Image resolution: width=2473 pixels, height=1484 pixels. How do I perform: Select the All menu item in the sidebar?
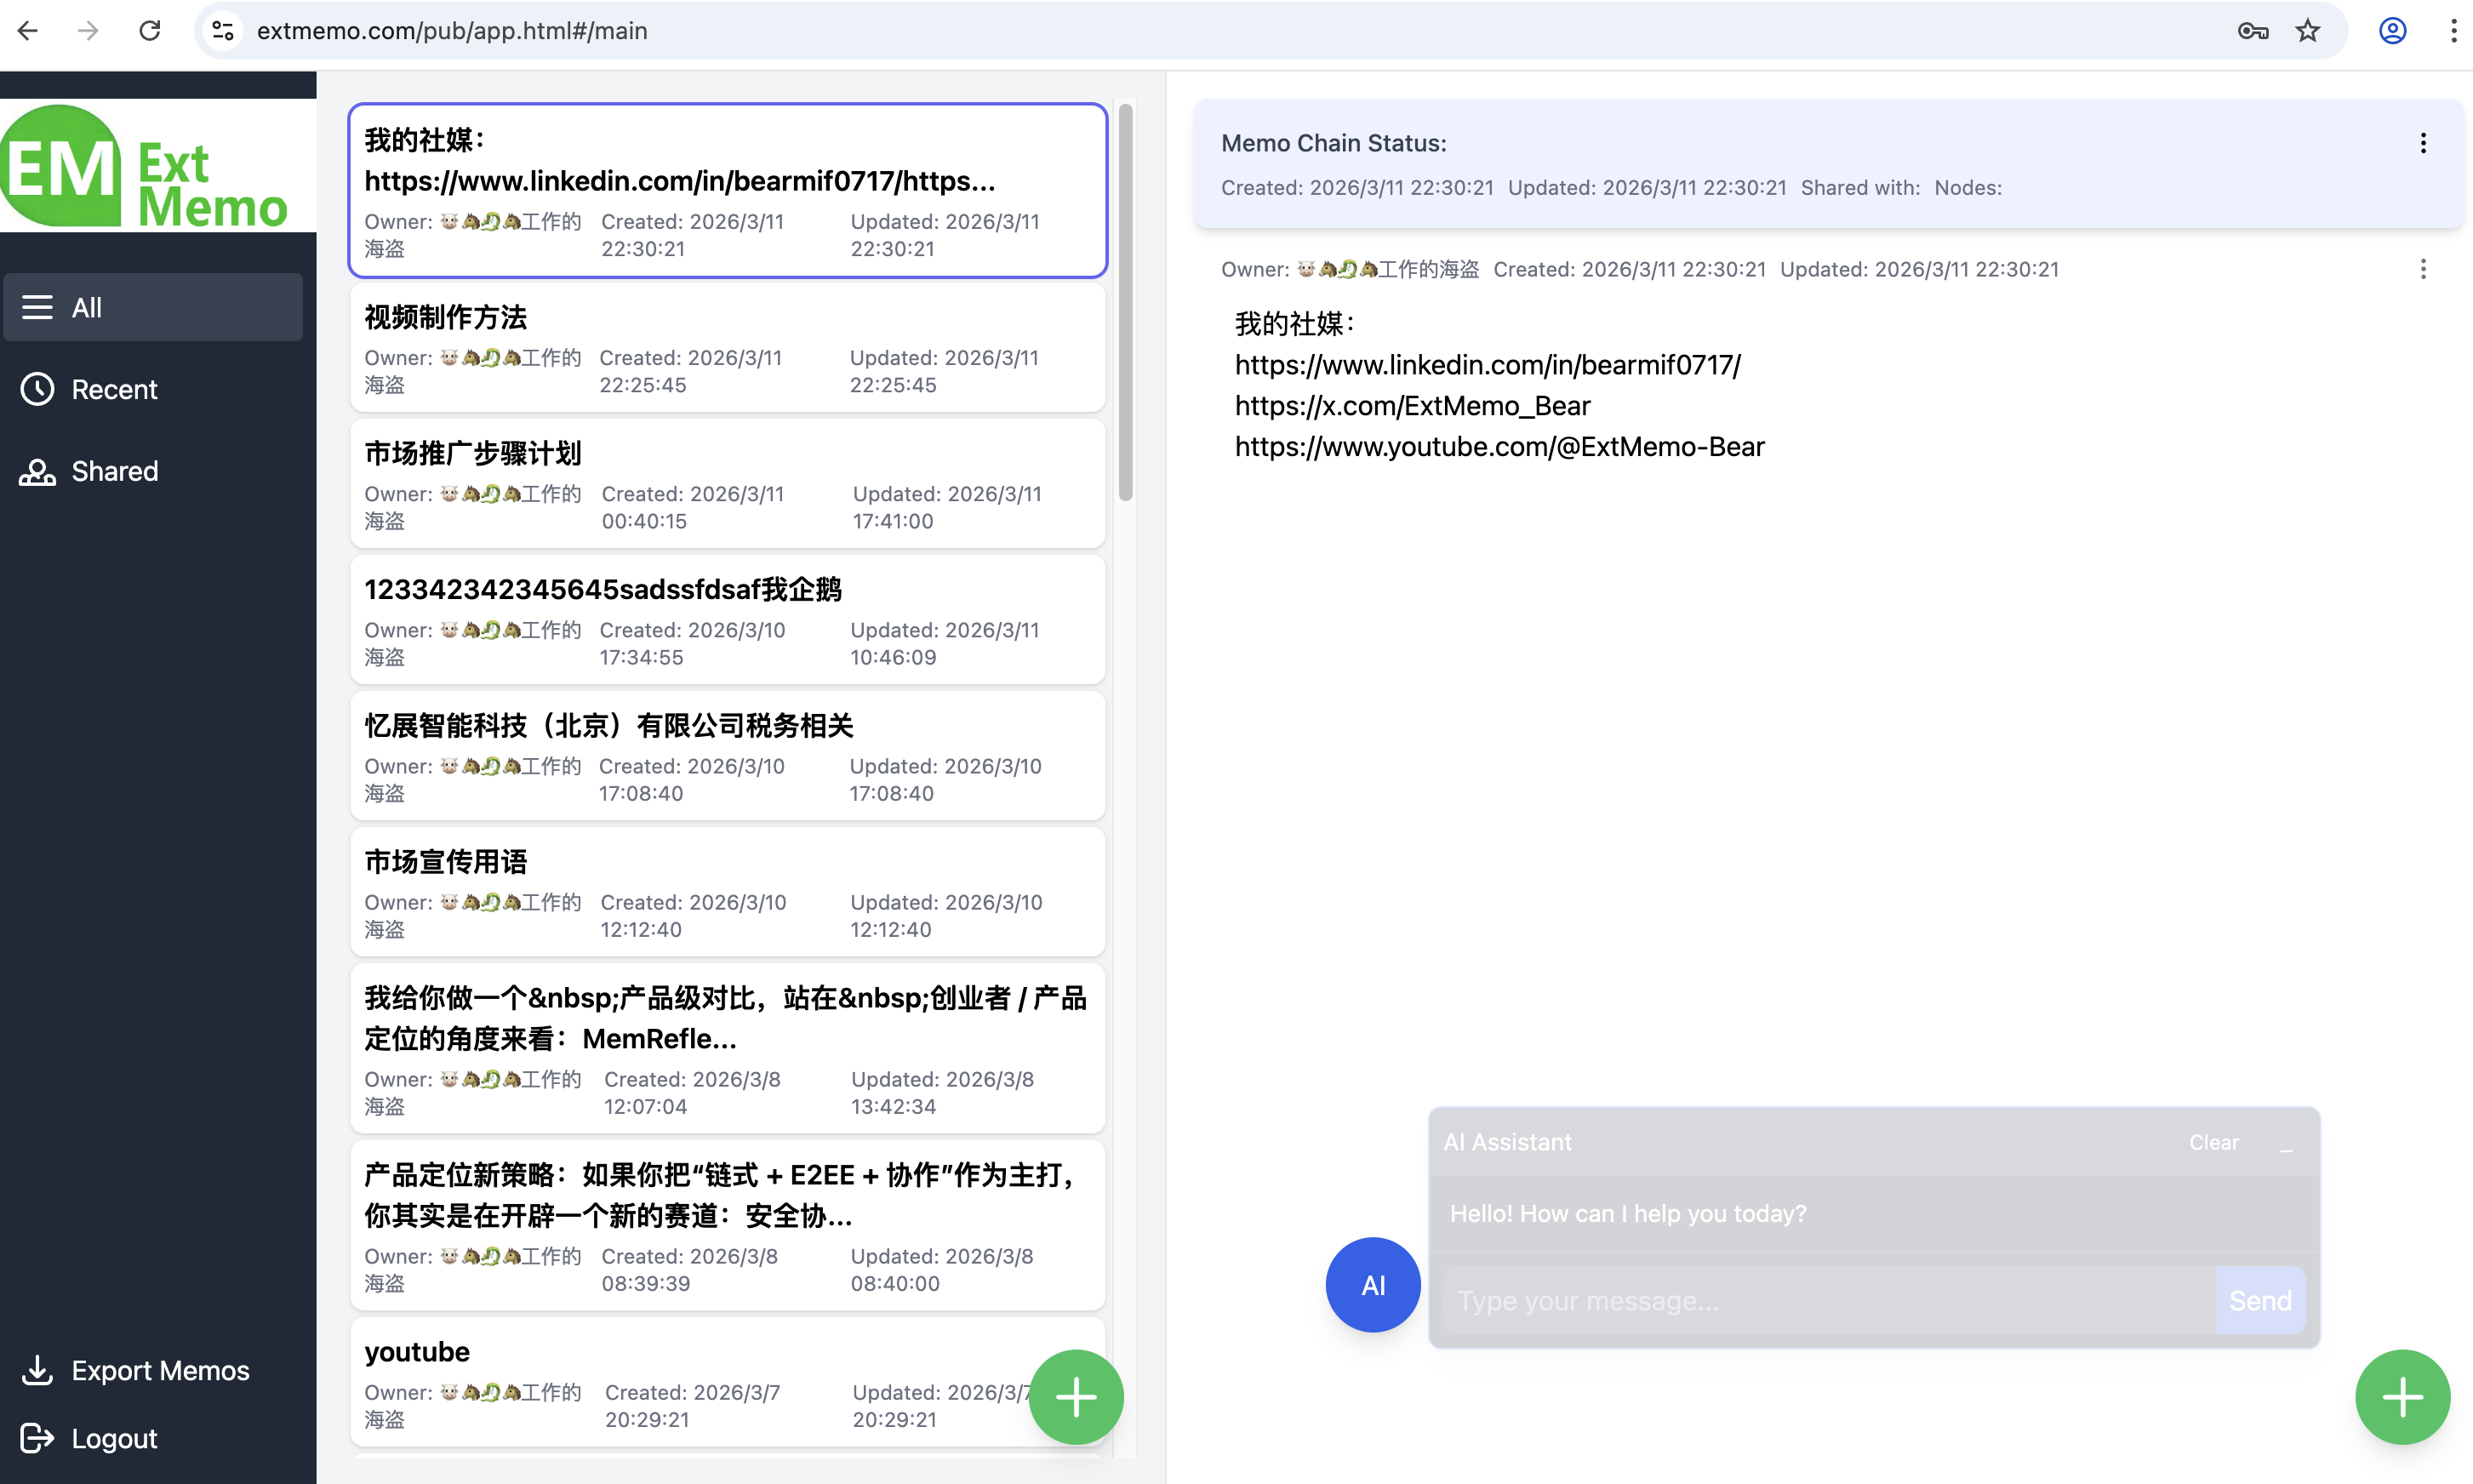(153, 307)
